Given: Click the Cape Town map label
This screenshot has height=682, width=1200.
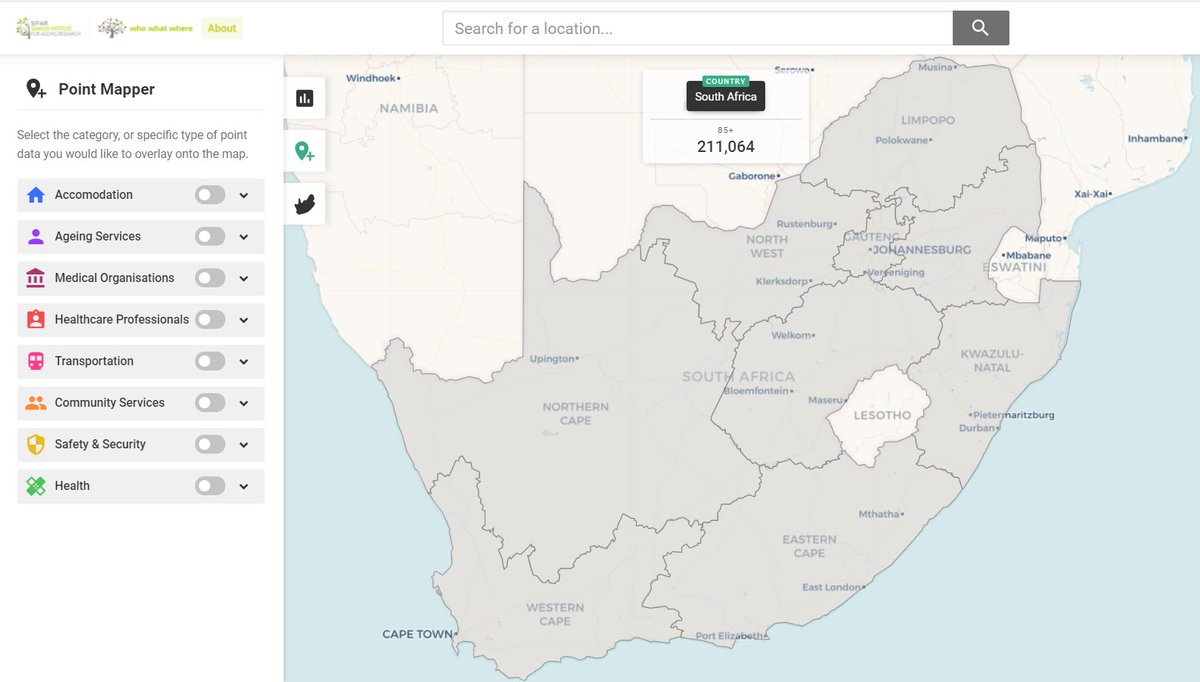Looking at the screenshot, I should tap(418, 634).
